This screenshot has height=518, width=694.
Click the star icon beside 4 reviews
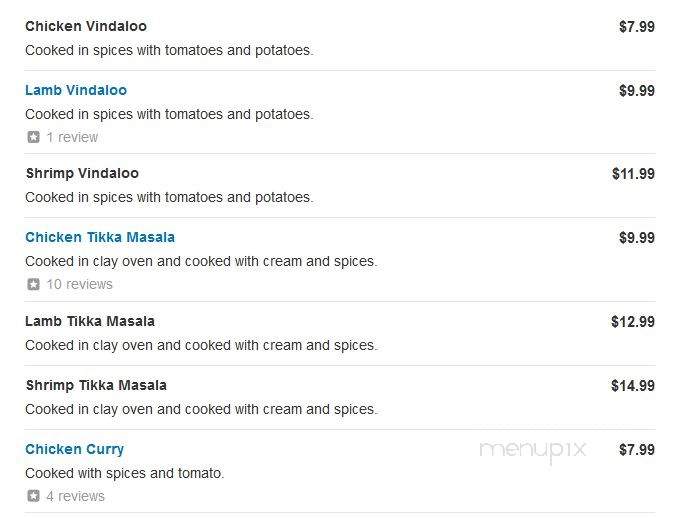point(34,496)
